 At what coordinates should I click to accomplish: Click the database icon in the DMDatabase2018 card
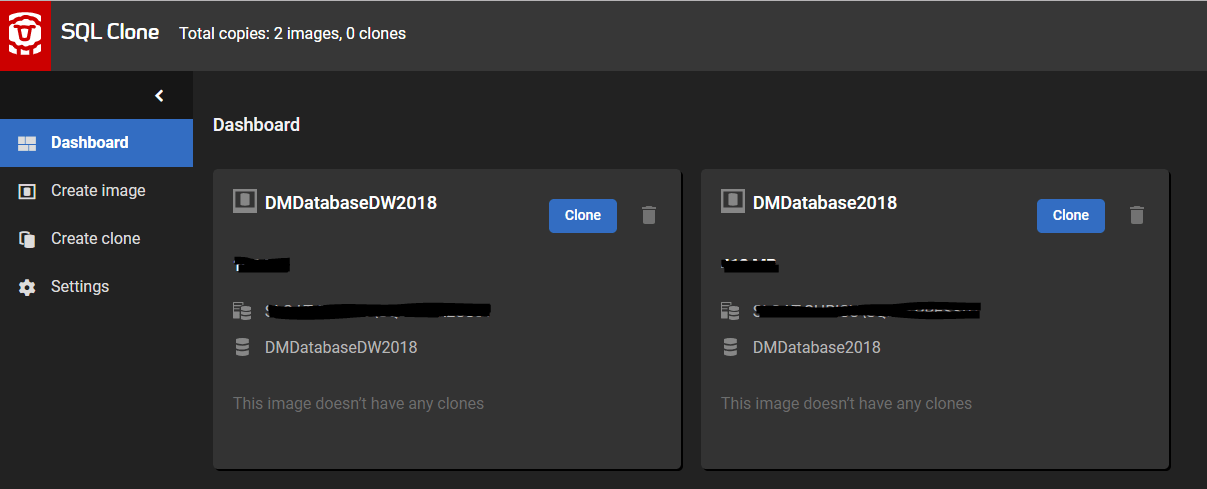[730, 347]
